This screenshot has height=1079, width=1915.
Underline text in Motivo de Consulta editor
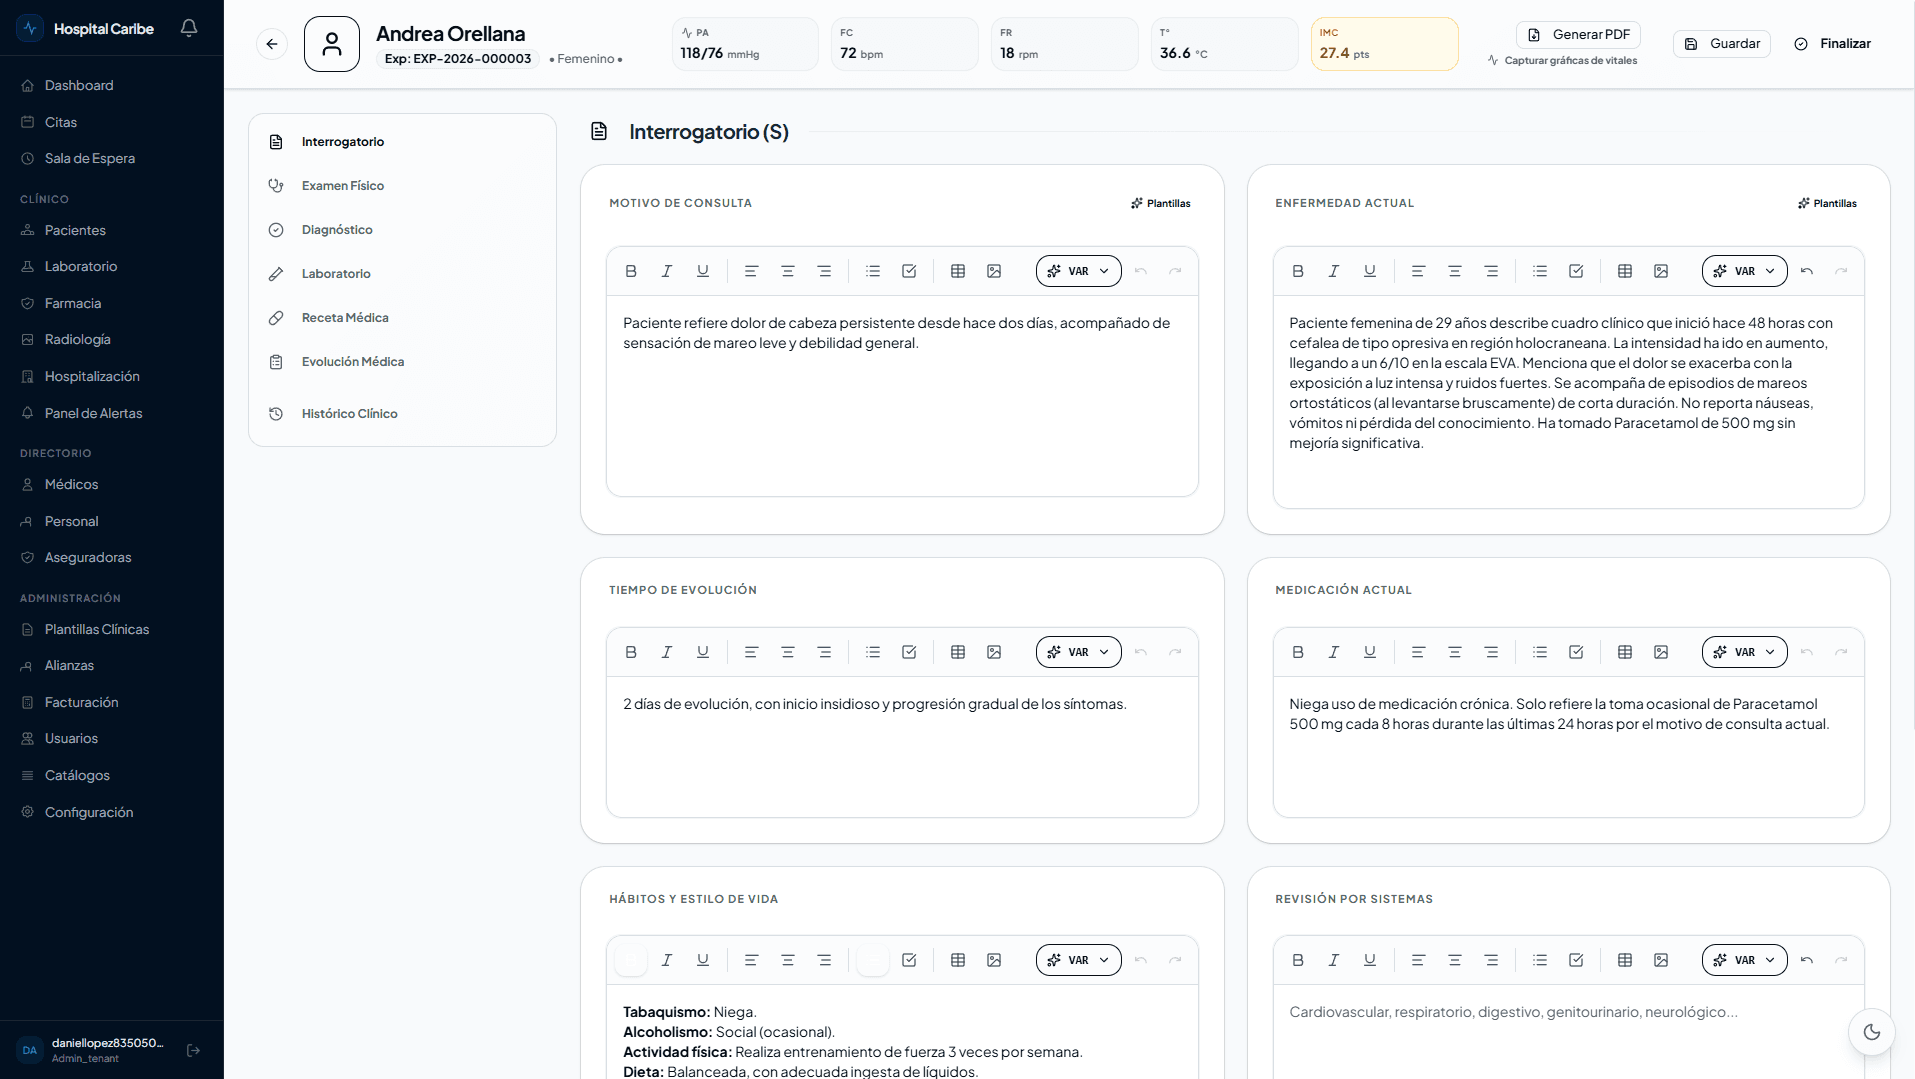tap(703, 271)
